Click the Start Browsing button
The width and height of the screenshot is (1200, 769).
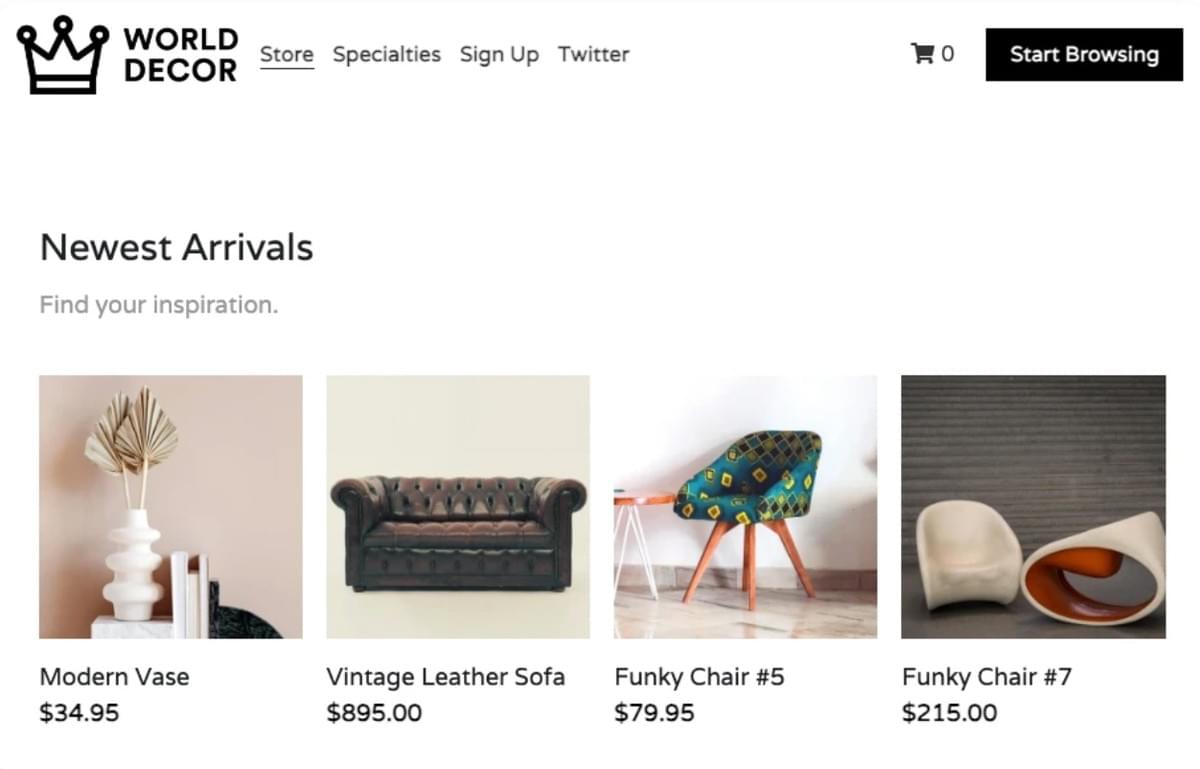click(1083, 55)
